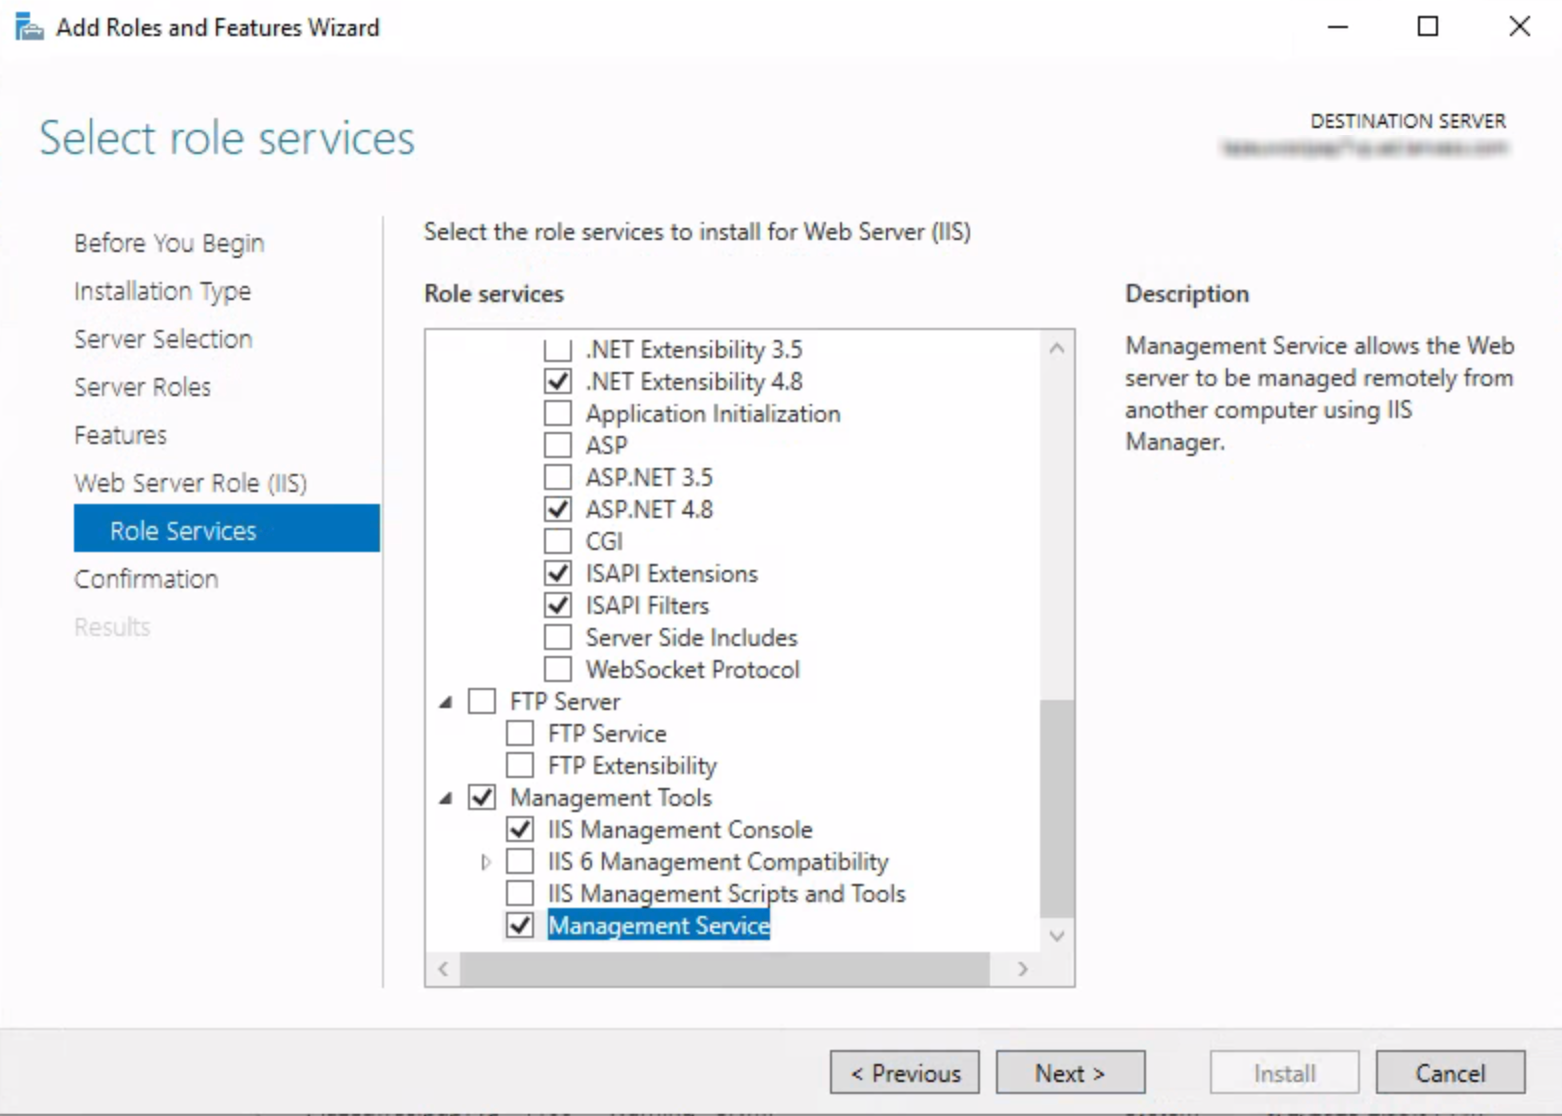Go to the Server Roles step
The height and width of the screenshot is (1116, 1562).
(142, 387)
